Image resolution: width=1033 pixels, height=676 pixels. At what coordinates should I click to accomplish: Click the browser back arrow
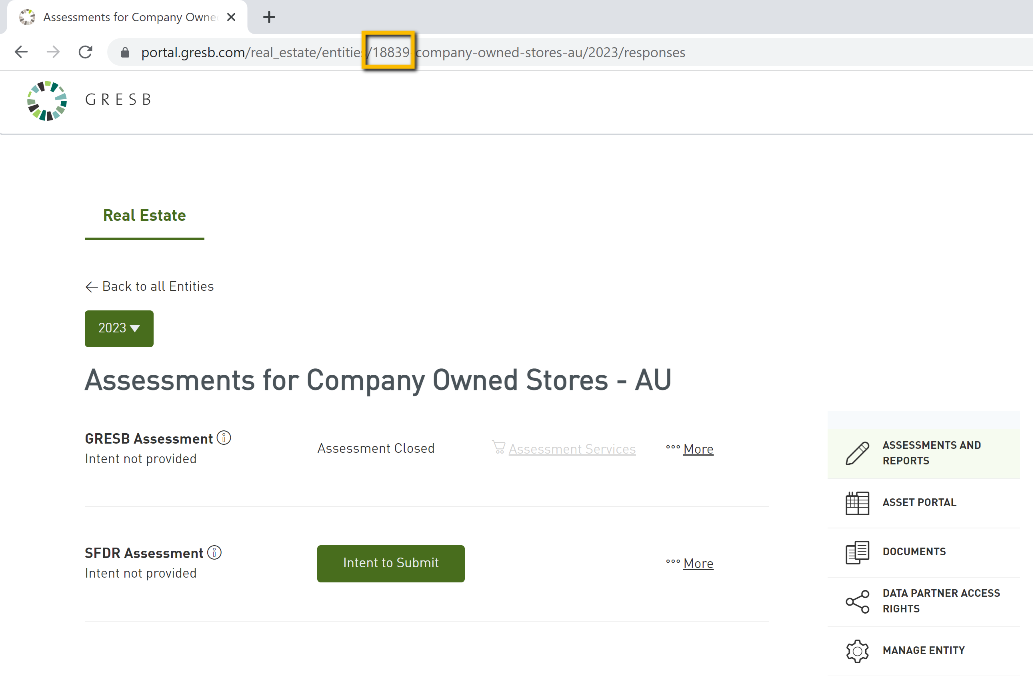point(21,52)
